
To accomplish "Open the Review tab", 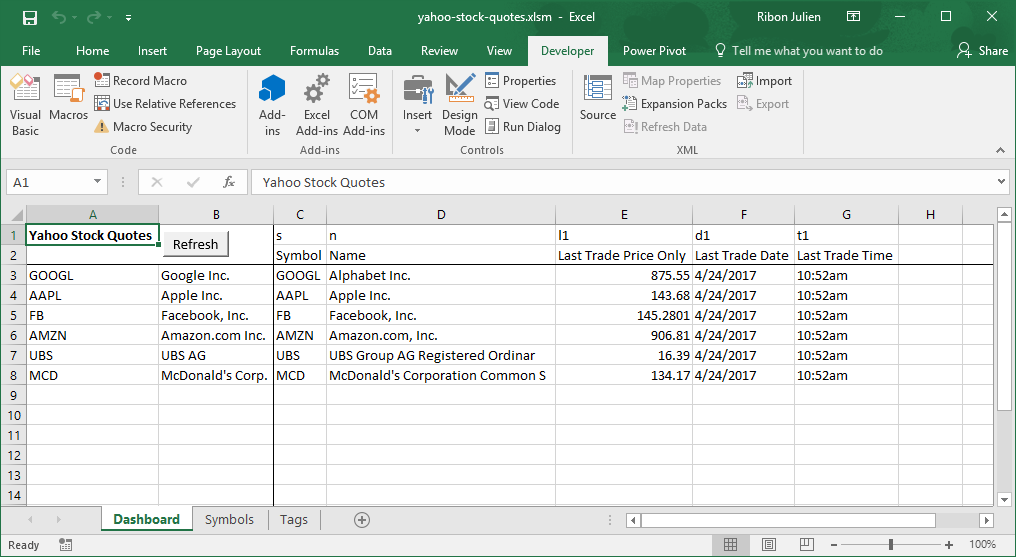I will coord(439,51).
